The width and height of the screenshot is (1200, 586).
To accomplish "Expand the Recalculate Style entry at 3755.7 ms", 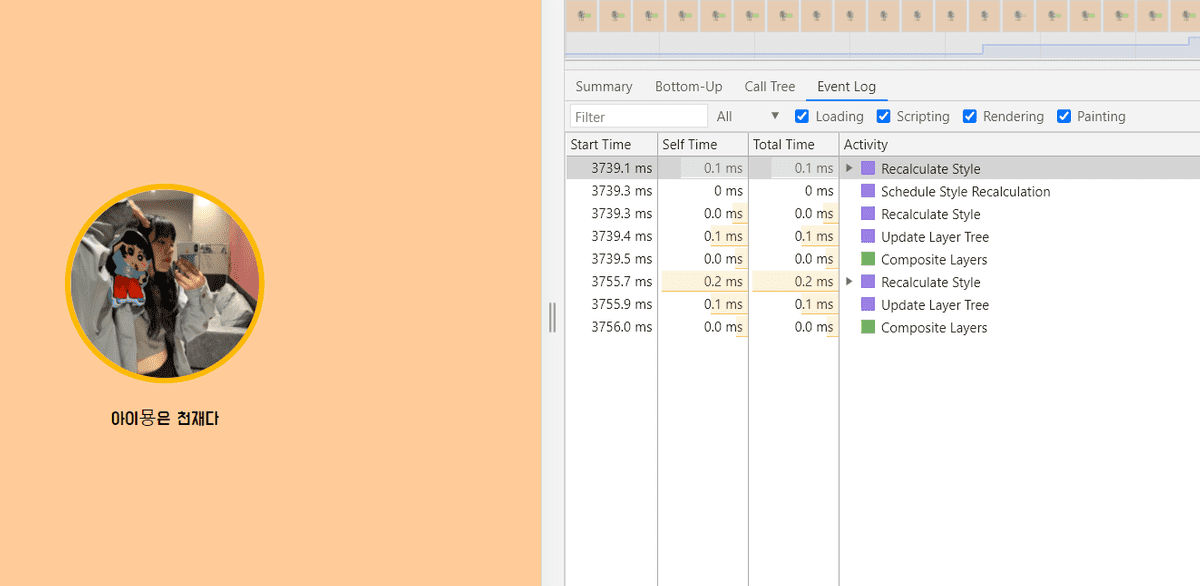I will (x=850, y=282).
